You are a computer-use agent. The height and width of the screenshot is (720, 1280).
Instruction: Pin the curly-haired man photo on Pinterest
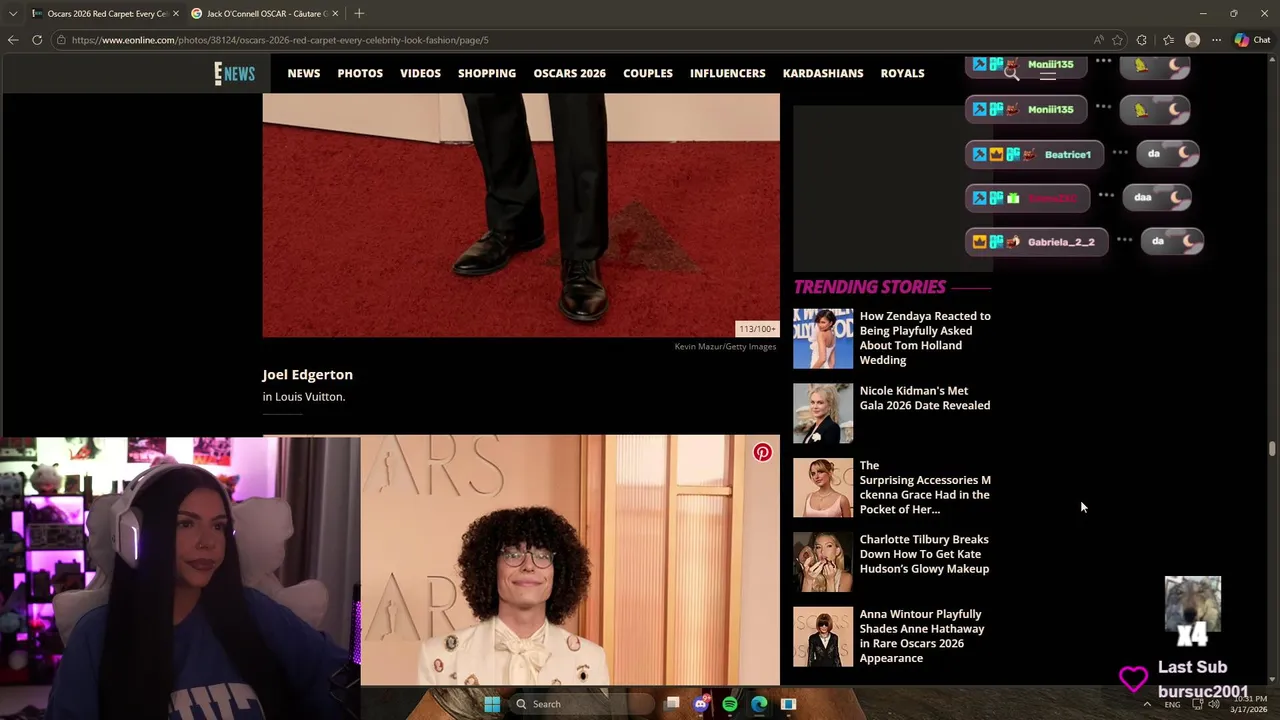(762, 453)
